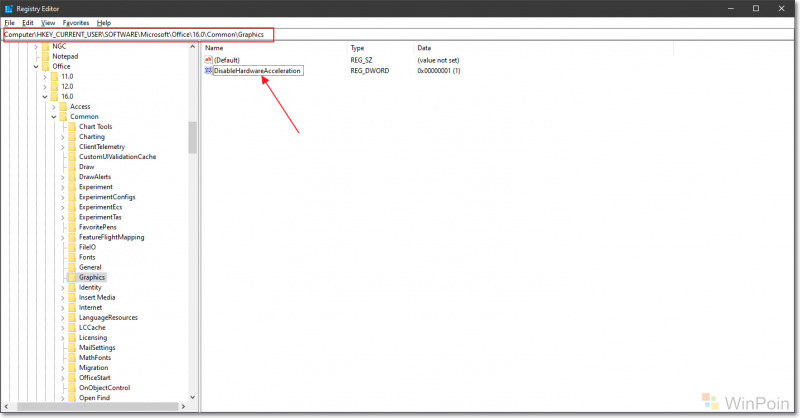This screenshot has width=800, height=418.
Task: Select the Migration key
Action: (93, 368)
